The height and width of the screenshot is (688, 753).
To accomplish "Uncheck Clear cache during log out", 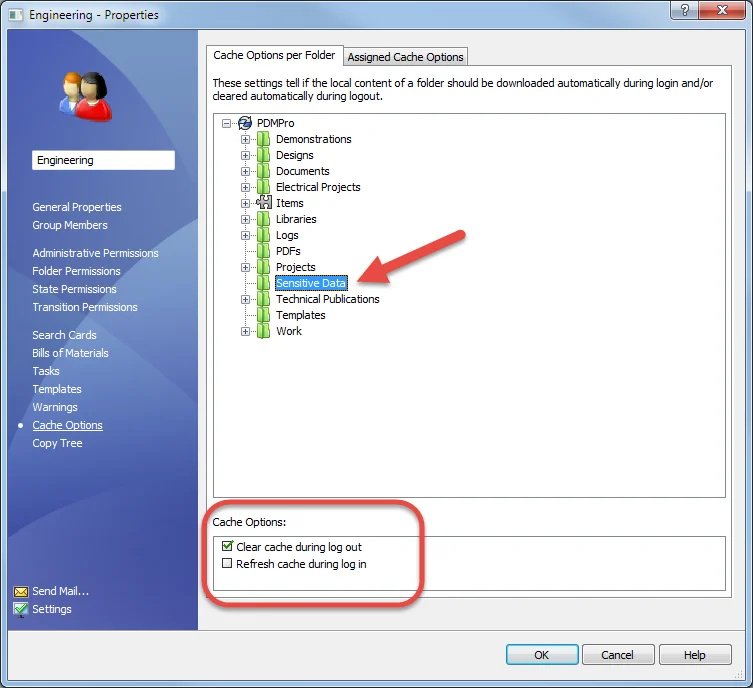I will (x=227, y=546).
